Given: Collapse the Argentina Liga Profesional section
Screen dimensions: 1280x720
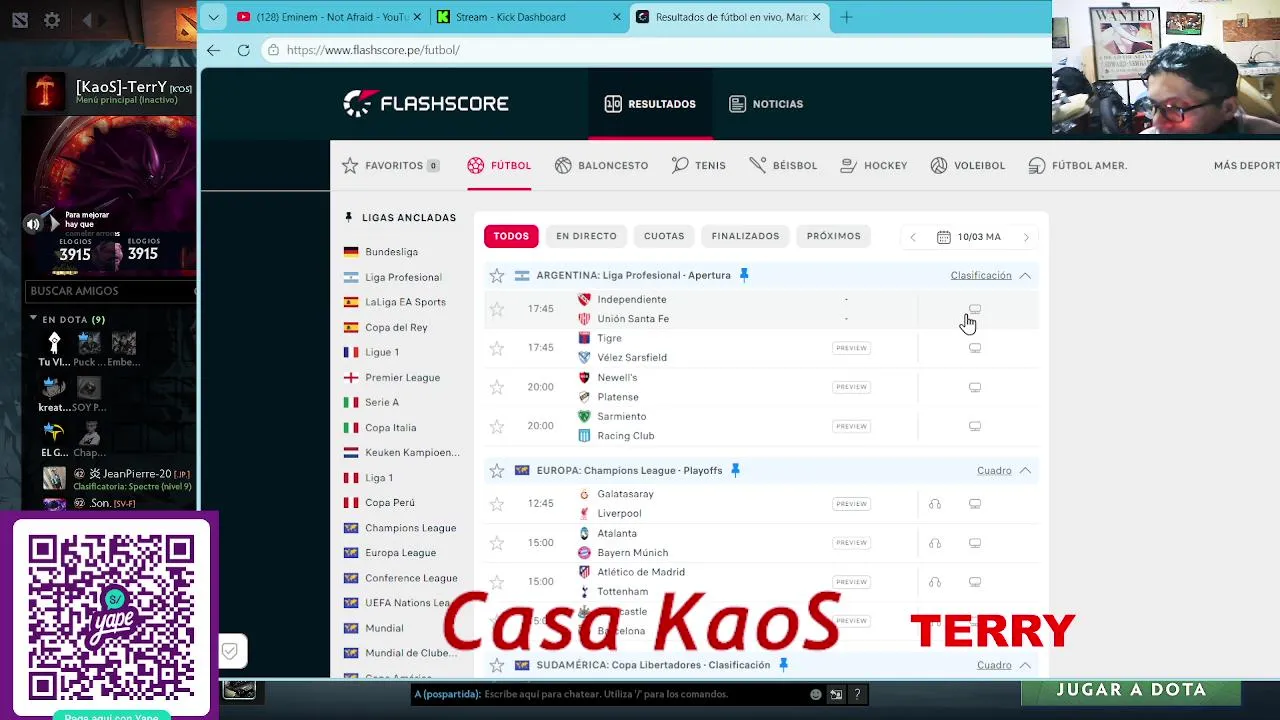Looking at the screenshot, I should (x=1025, y=275).
